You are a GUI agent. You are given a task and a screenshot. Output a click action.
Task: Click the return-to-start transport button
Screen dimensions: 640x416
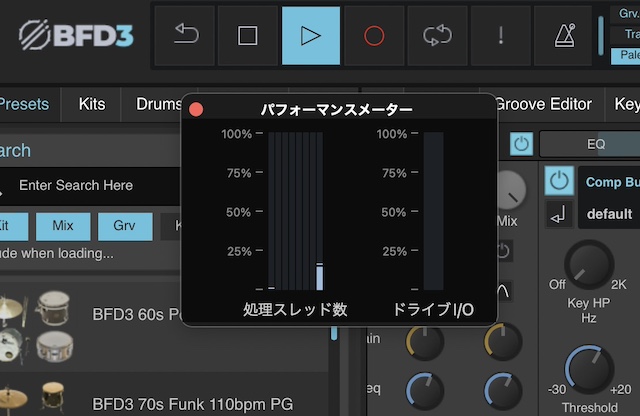click(184, 35)
